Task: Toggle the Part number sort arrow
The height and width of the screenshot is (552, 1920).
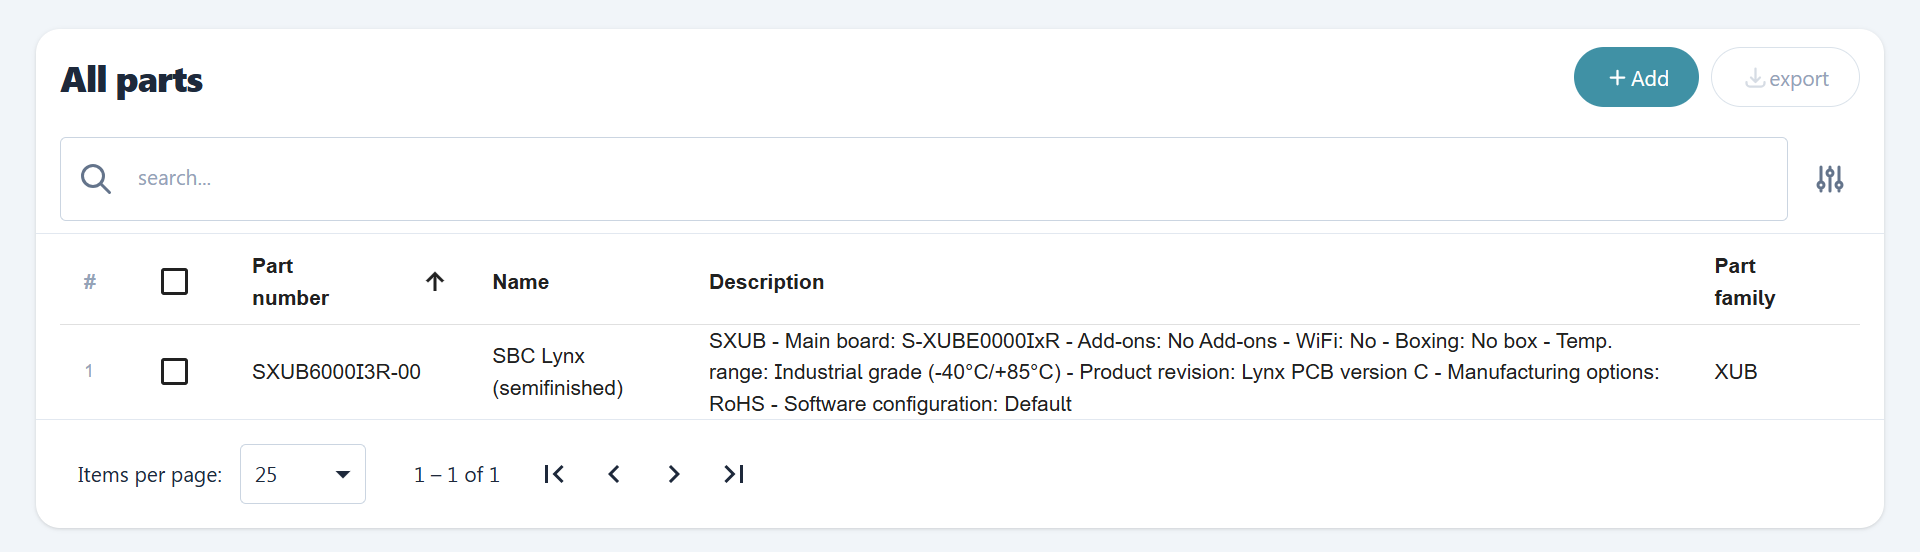Action: click(x=435, y=282)
